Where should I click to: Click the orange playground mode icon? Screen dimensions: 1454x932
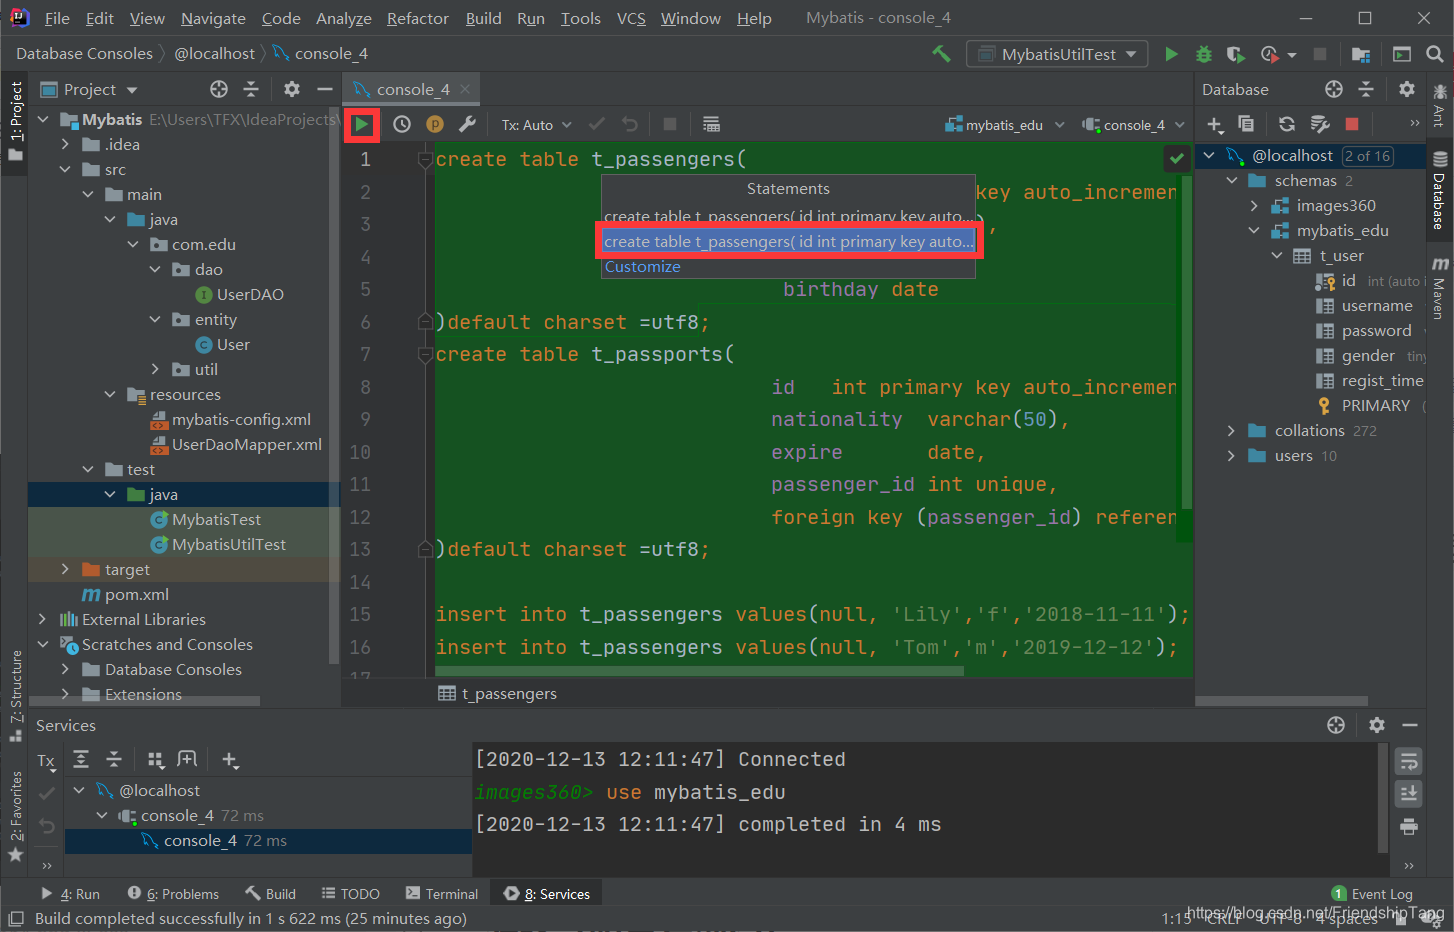point(435,125)
